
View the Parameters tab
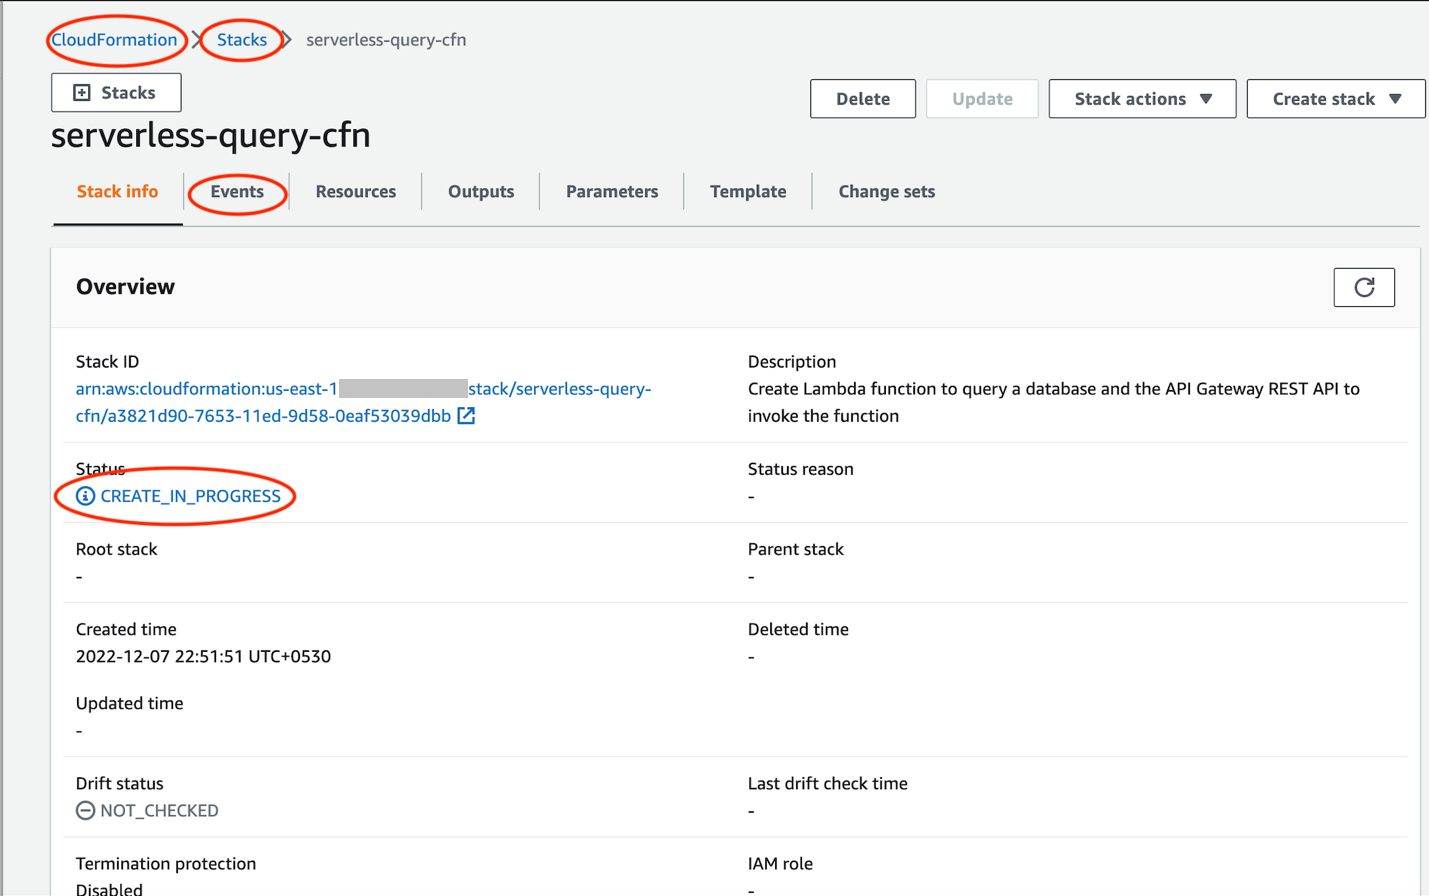pyautogui.click(x=612, y=192)
